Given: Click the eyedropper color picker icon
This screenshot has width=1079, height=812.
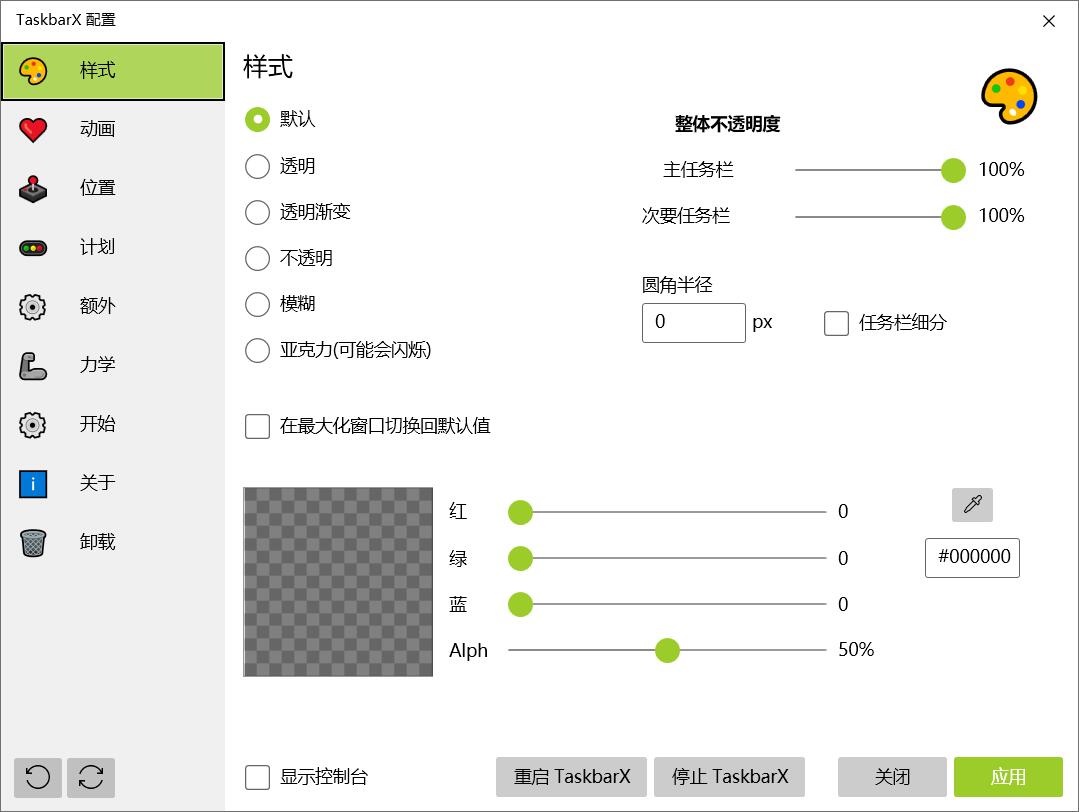Looking at the screenshot, I should tap(972, 504).
